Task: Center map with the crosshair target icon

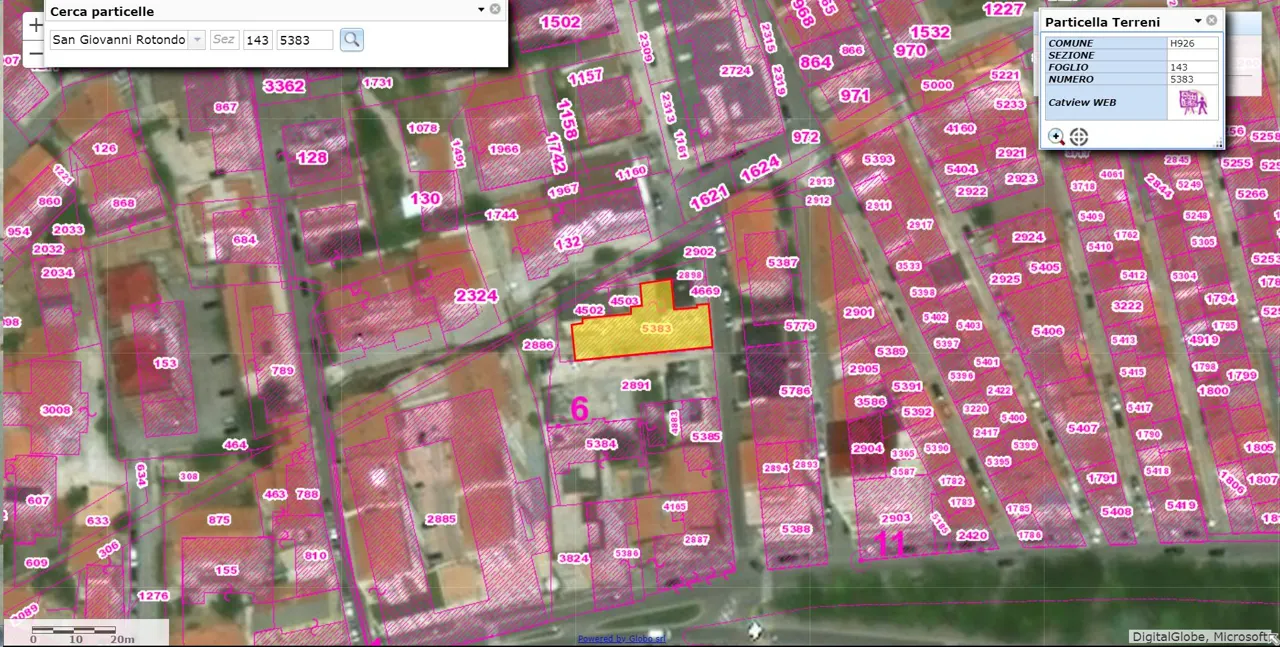Action: (x=1079, y=136)
